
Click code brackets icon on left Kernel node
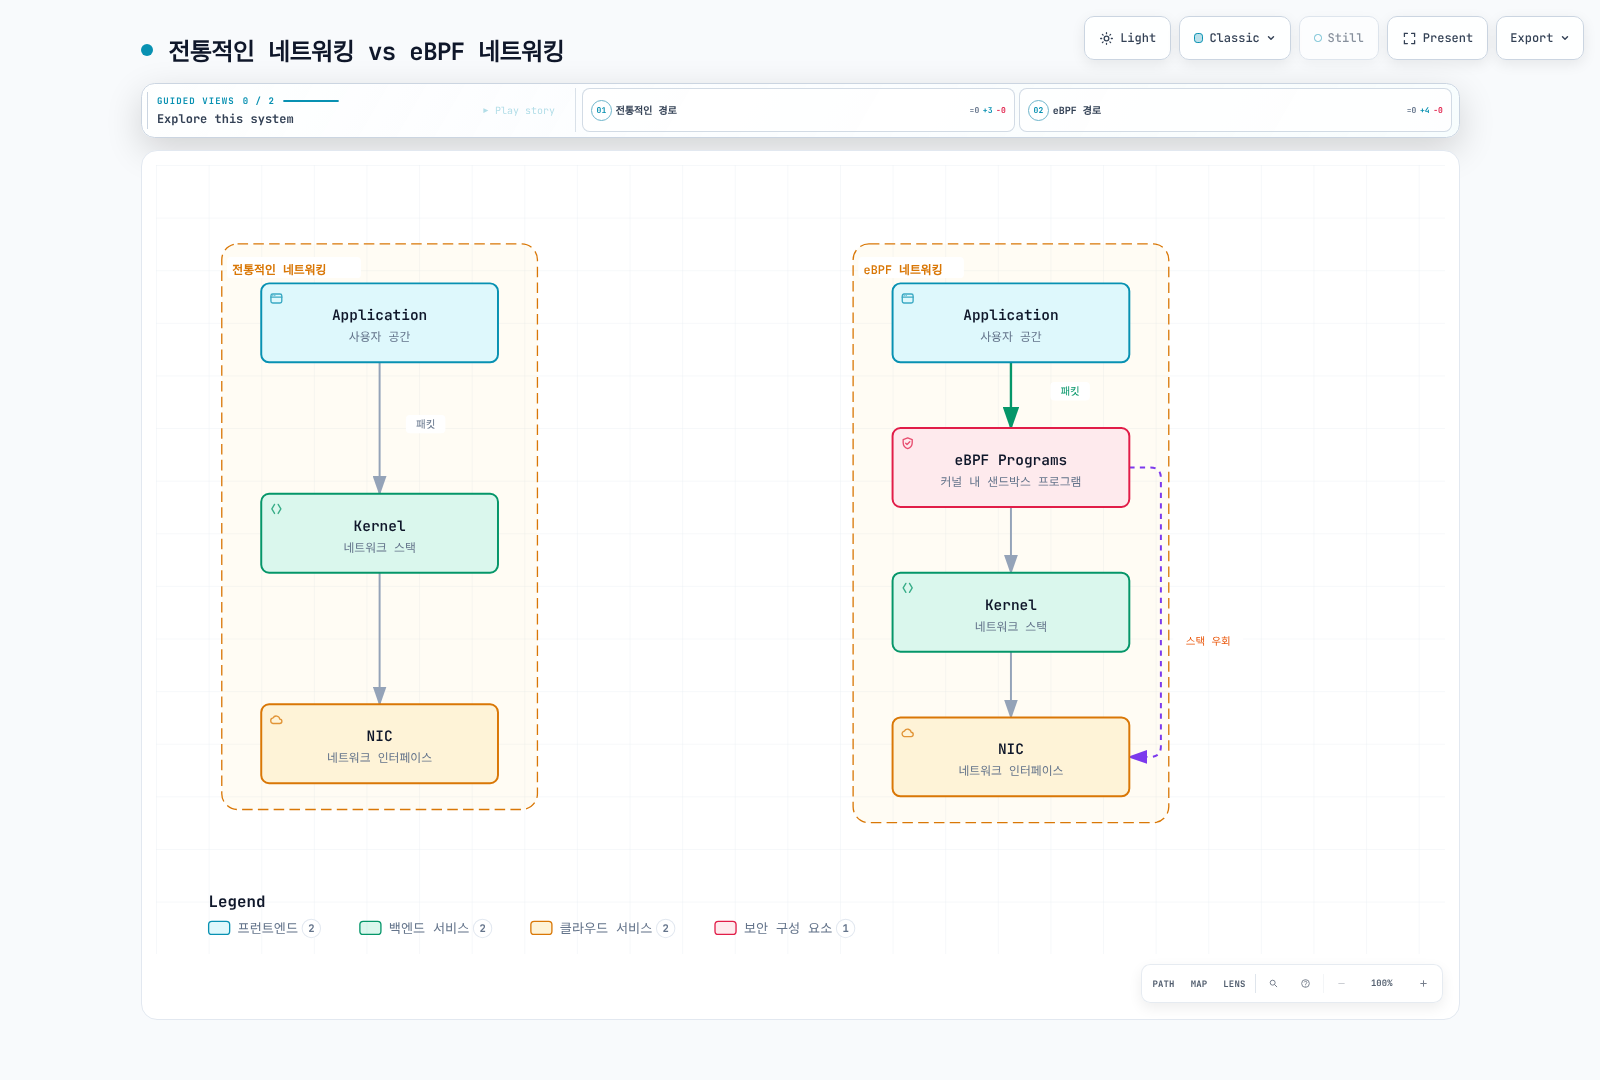277,509
